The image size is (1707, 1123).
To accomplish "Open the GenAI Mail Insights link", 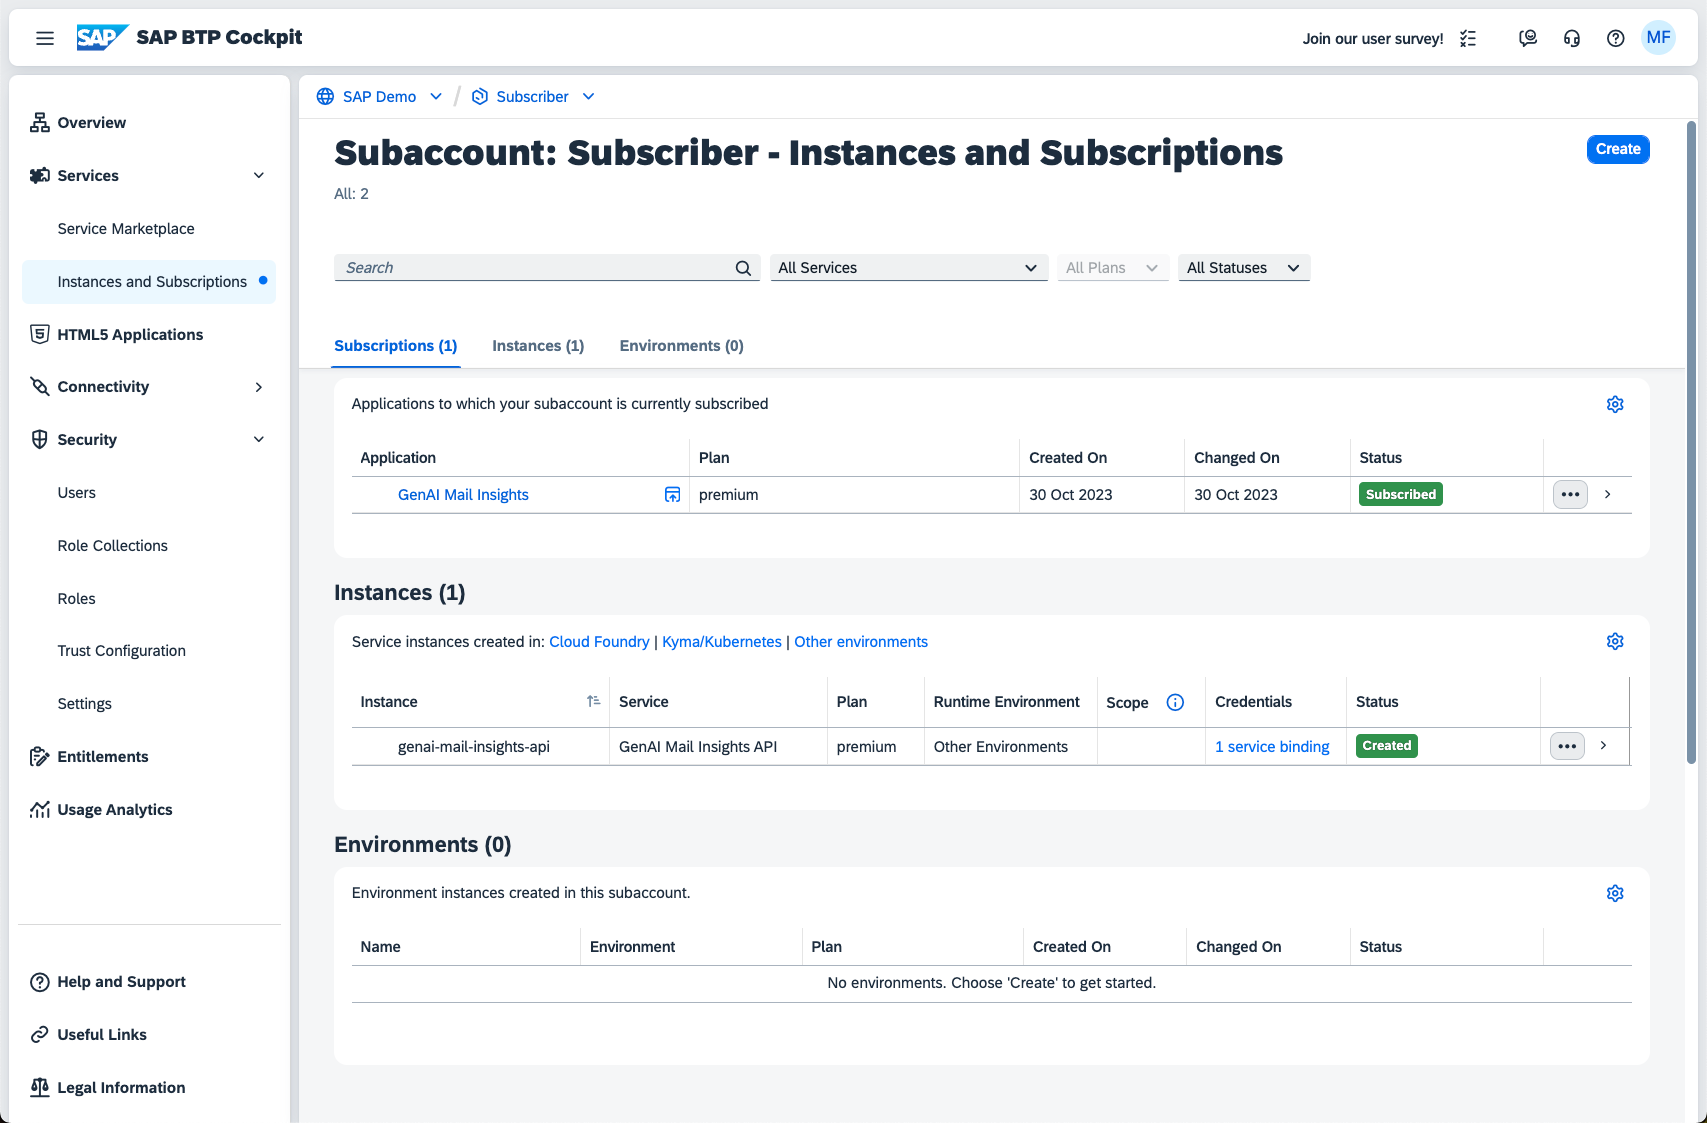I will (x=463, y=495).
